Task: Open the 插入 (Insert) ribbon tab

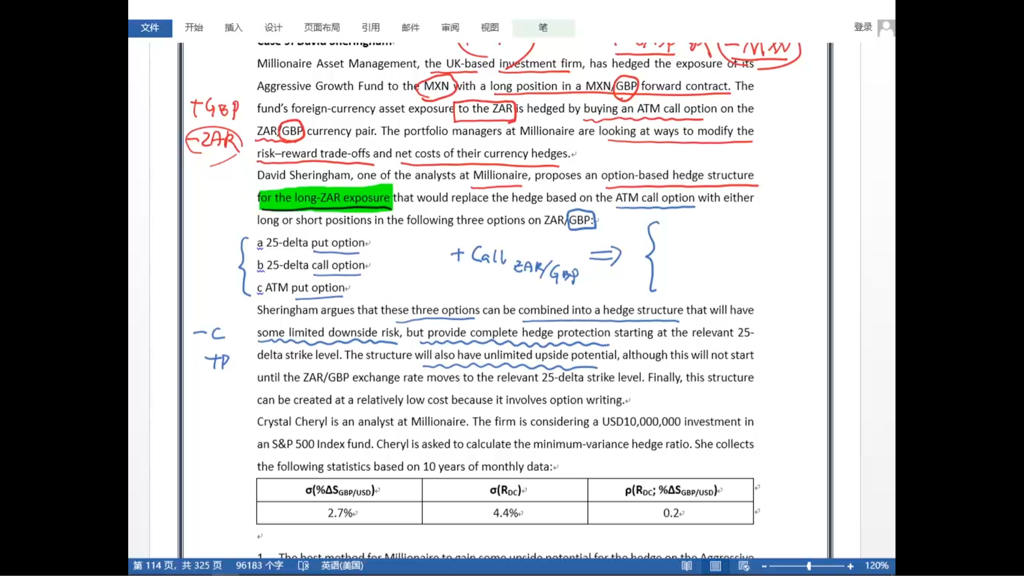Action: tap(234, 28)
